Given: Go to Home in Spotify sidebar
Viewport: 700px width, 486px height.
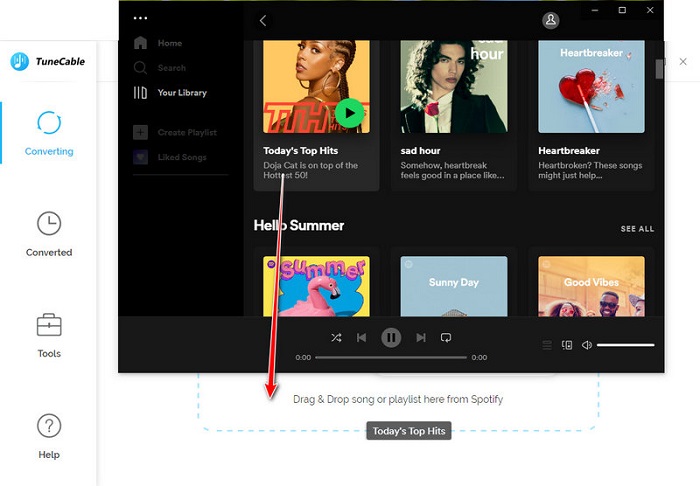Looking at the screenshot, I should click(x=170, y=43).
